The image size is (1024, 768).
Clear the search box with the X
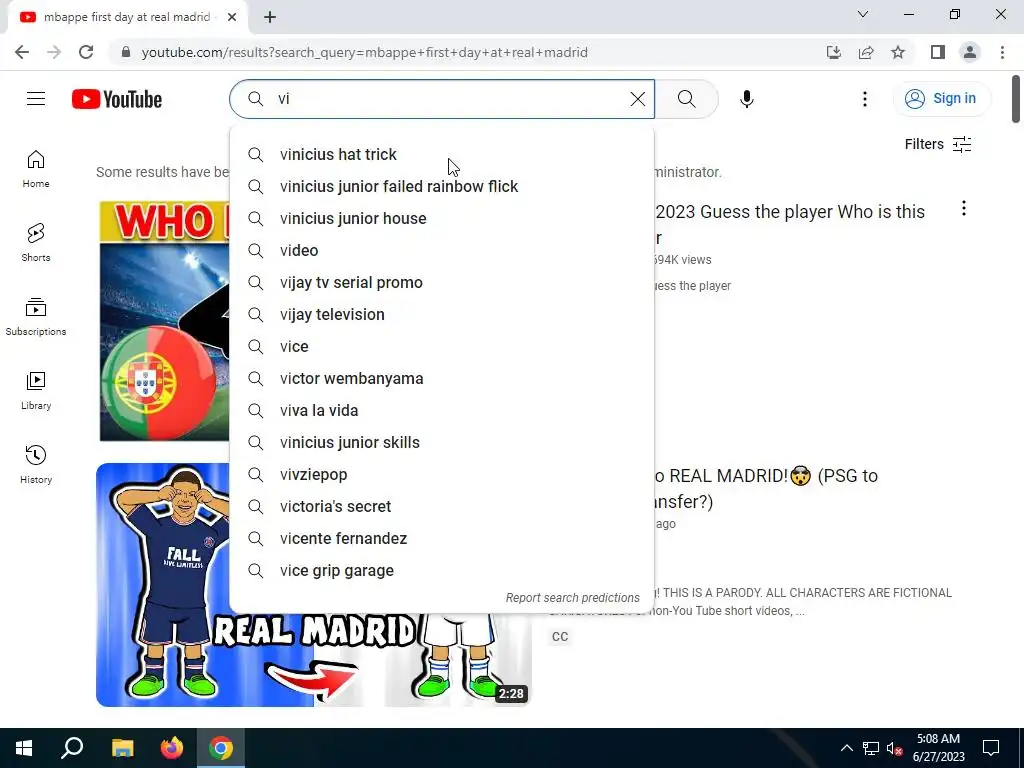point(637,99)
